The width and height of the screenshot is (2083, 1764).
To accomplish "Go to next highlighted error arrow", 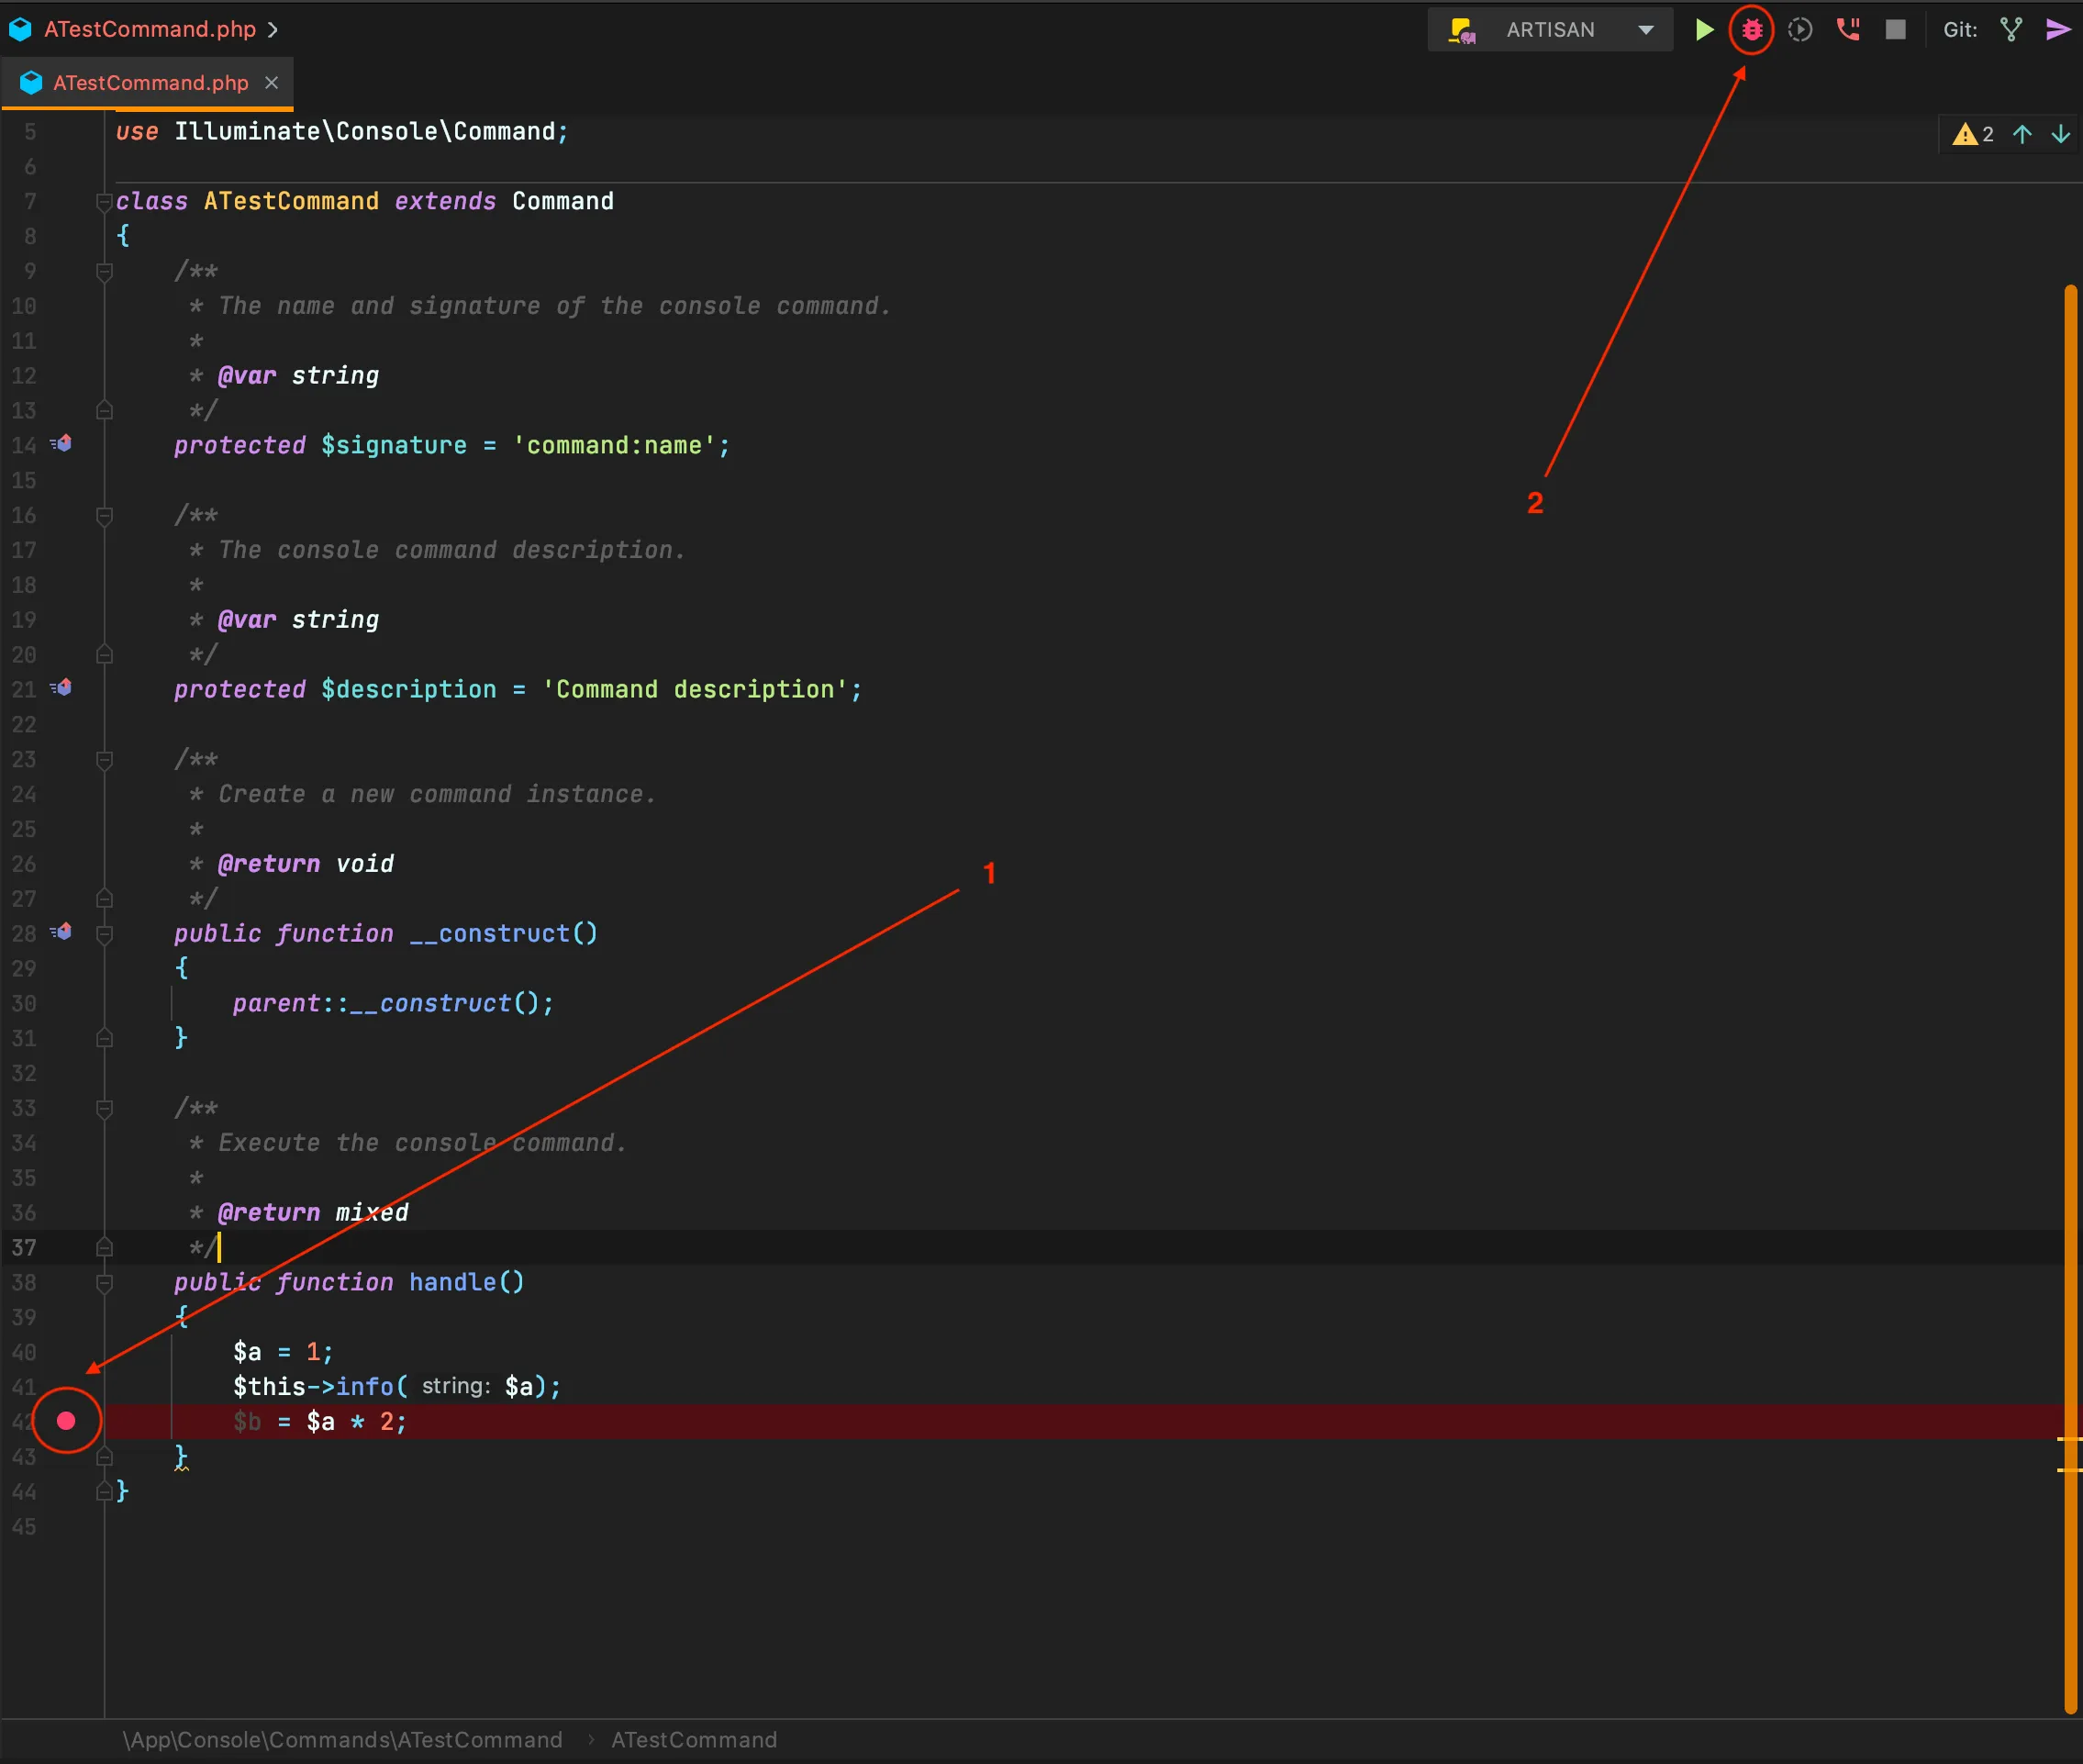I will pyautogui.click(x=2060, y=134).
